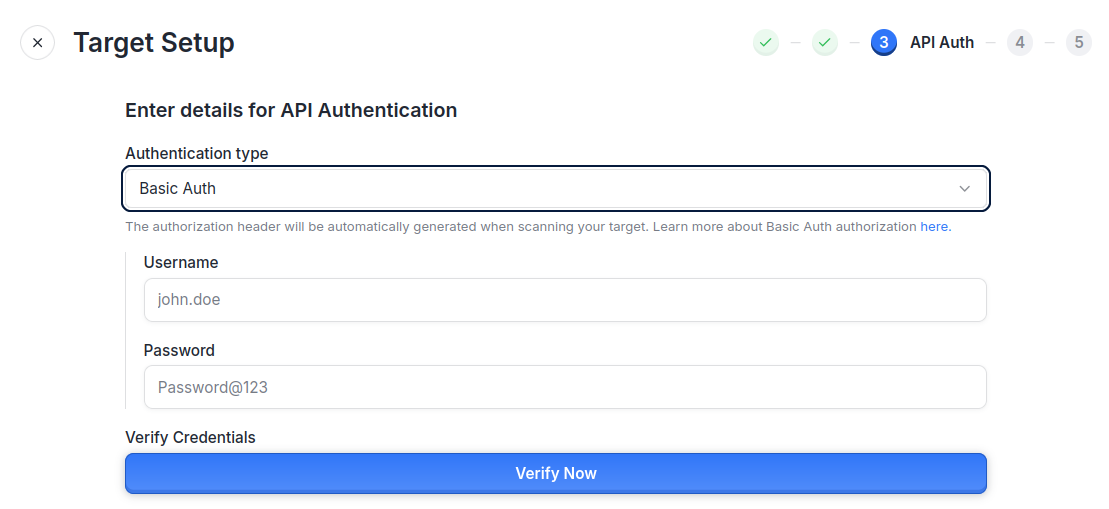The image size is (1109, 509).
Task: Focus the Password input field
Action: tap(565, 387)
